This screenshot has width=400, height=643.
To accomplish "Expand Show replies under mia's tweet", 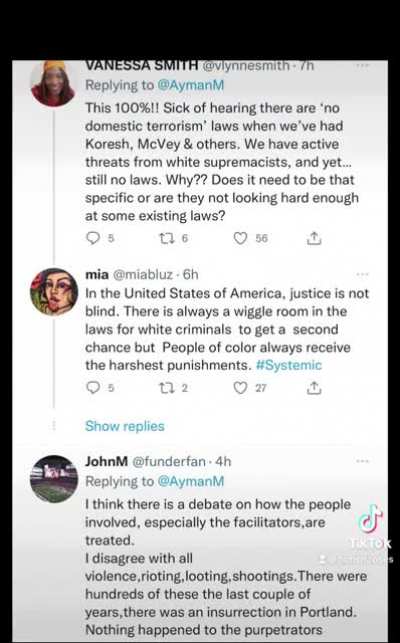I will point(125,426).
